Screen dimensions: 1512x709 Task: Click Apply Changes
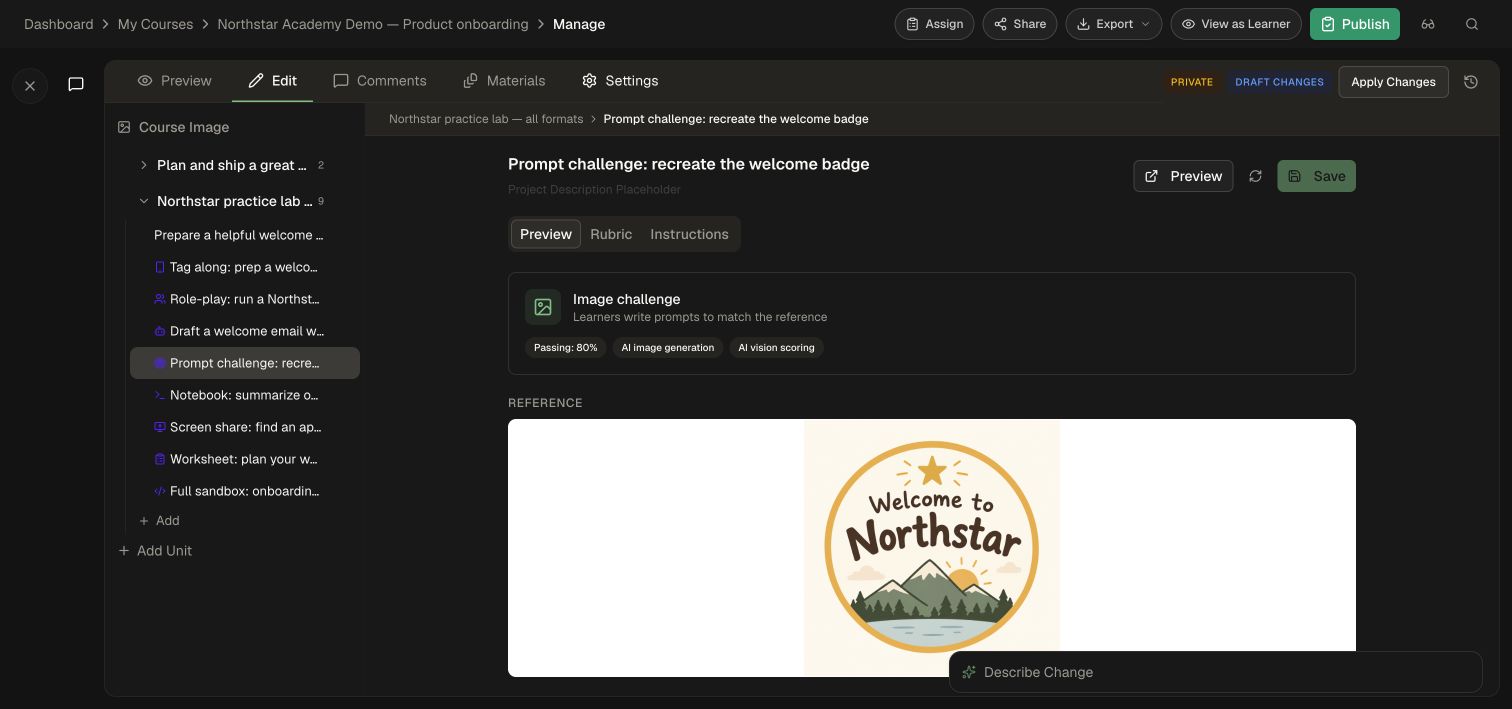[1393, 82]
